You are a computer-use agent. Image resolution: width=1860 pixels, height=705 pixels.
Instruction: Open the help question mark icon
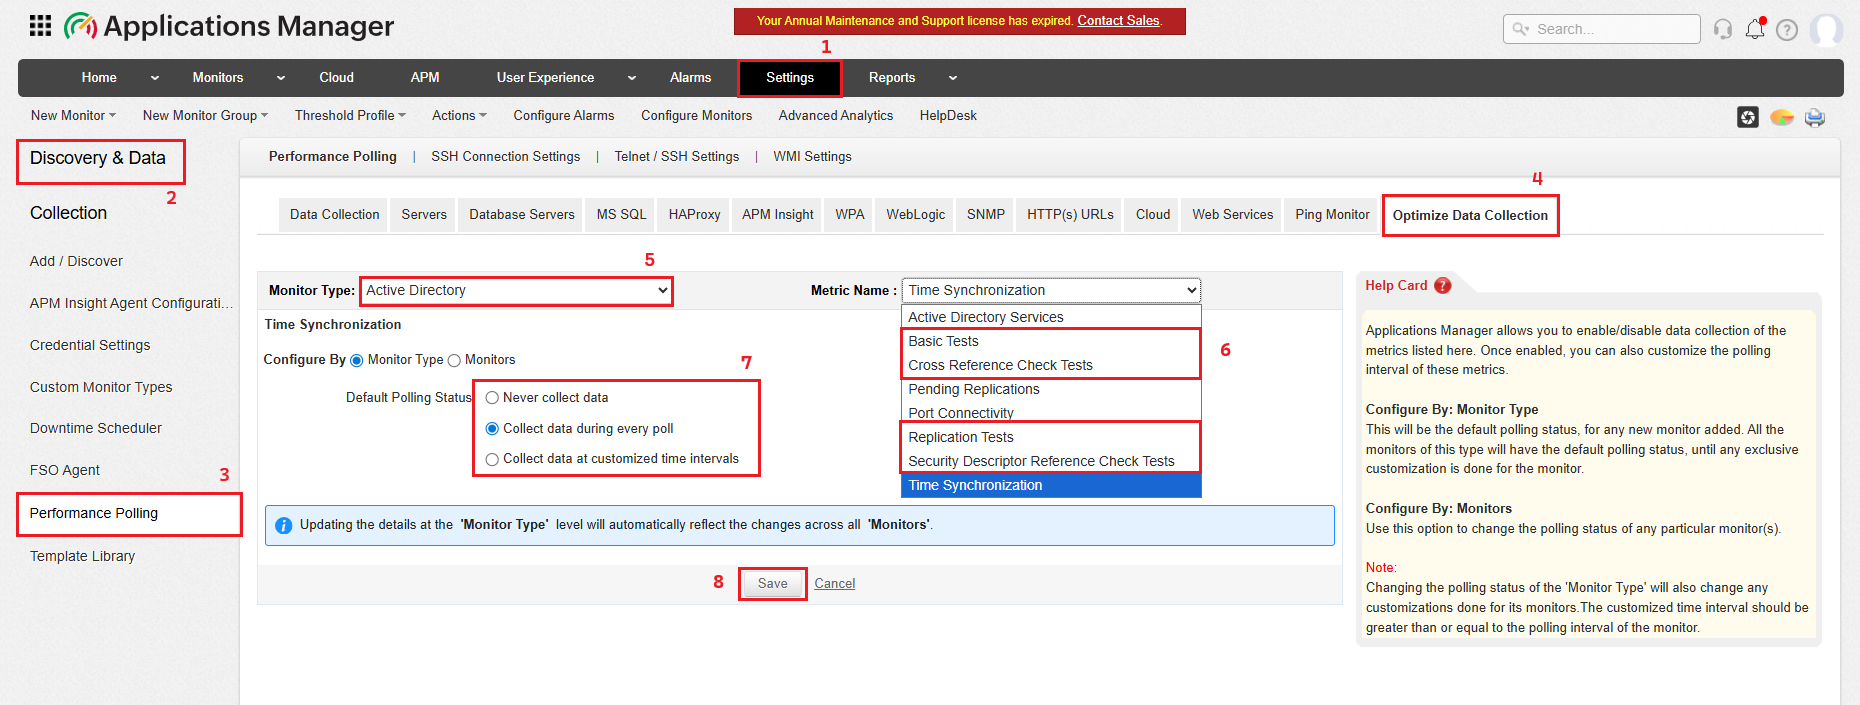(x=1787, y=30)
